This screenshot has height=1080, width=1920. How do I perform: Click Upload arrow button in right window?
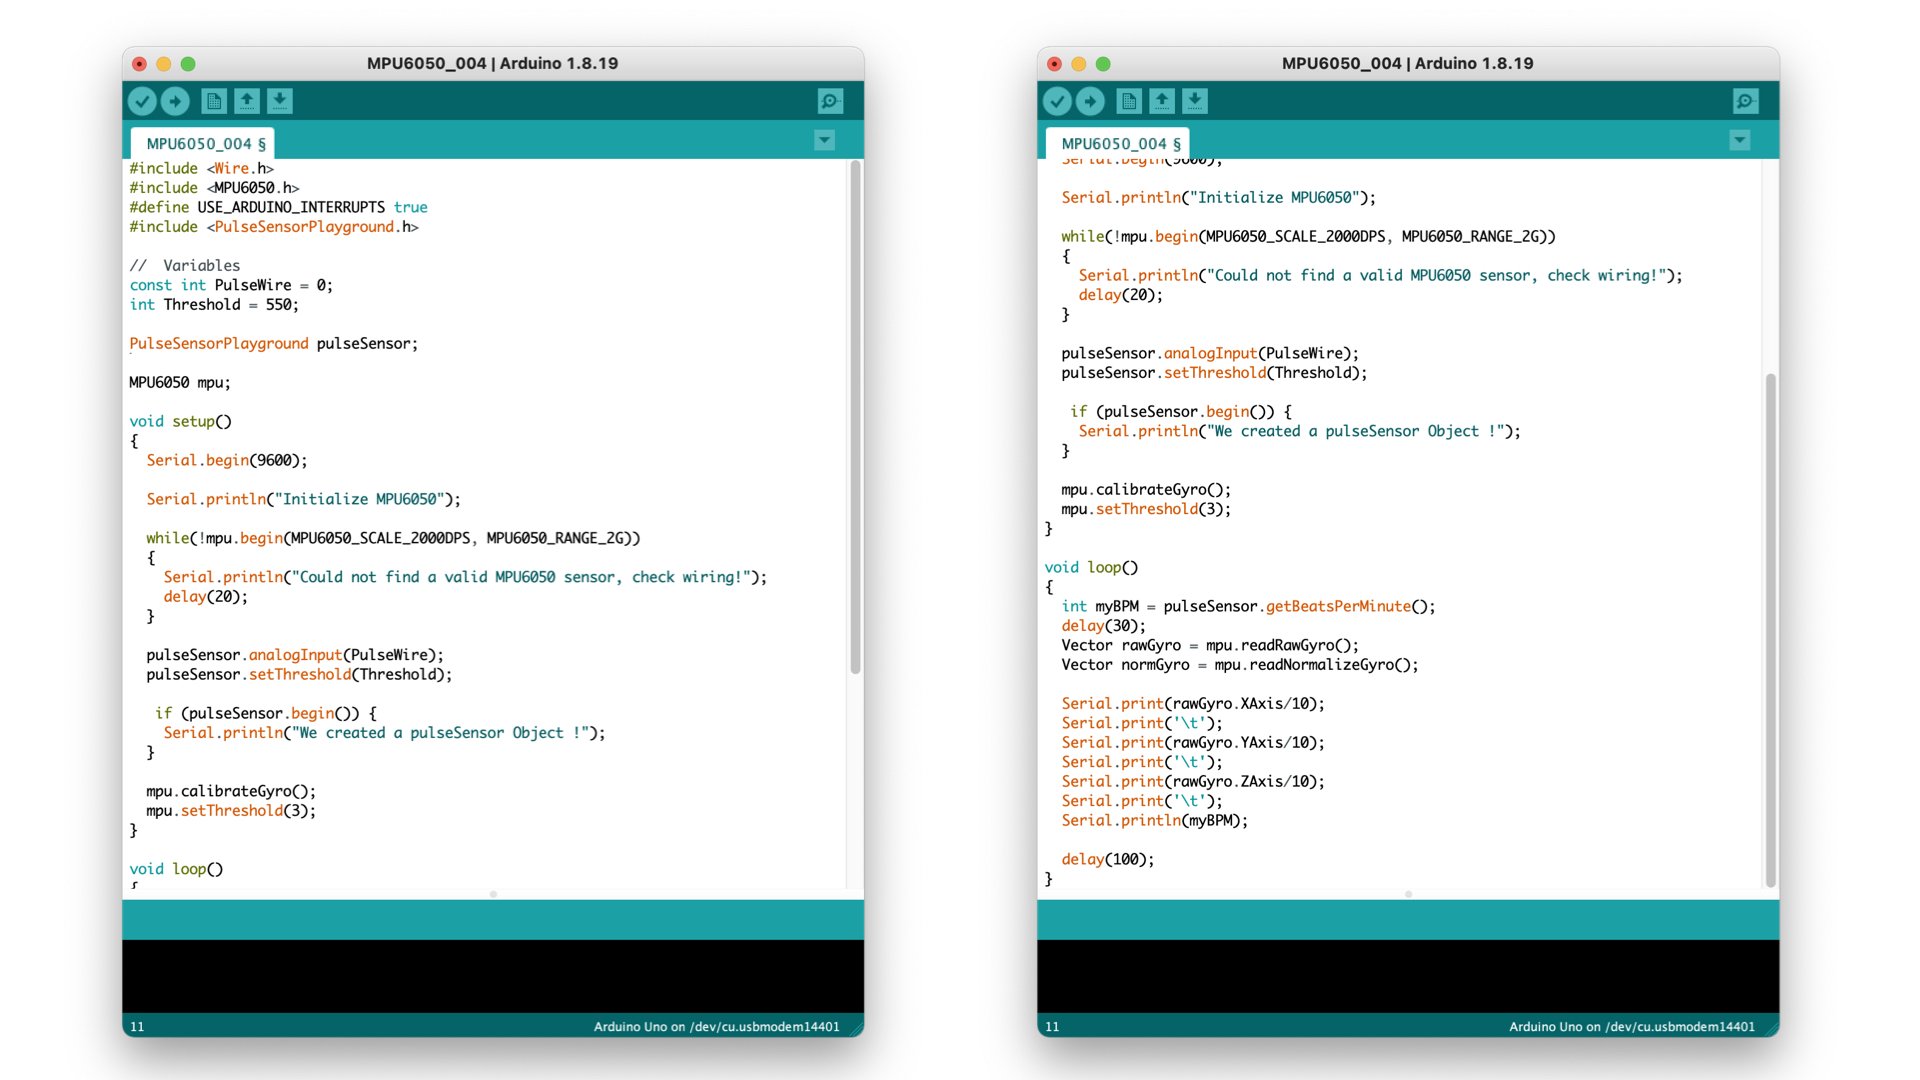coord(1090,101)
